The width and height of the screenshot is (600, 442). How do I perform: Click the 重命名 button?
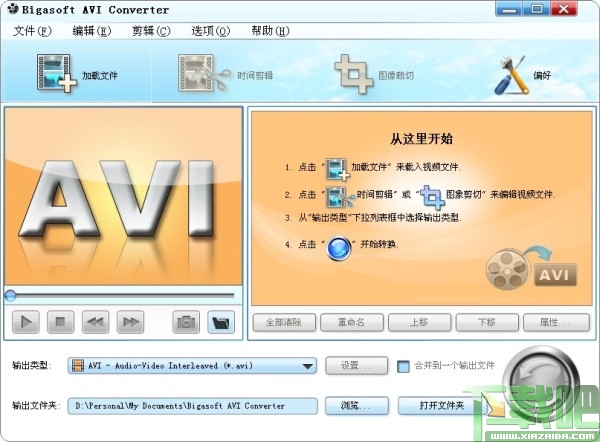[x=352, y=323]
